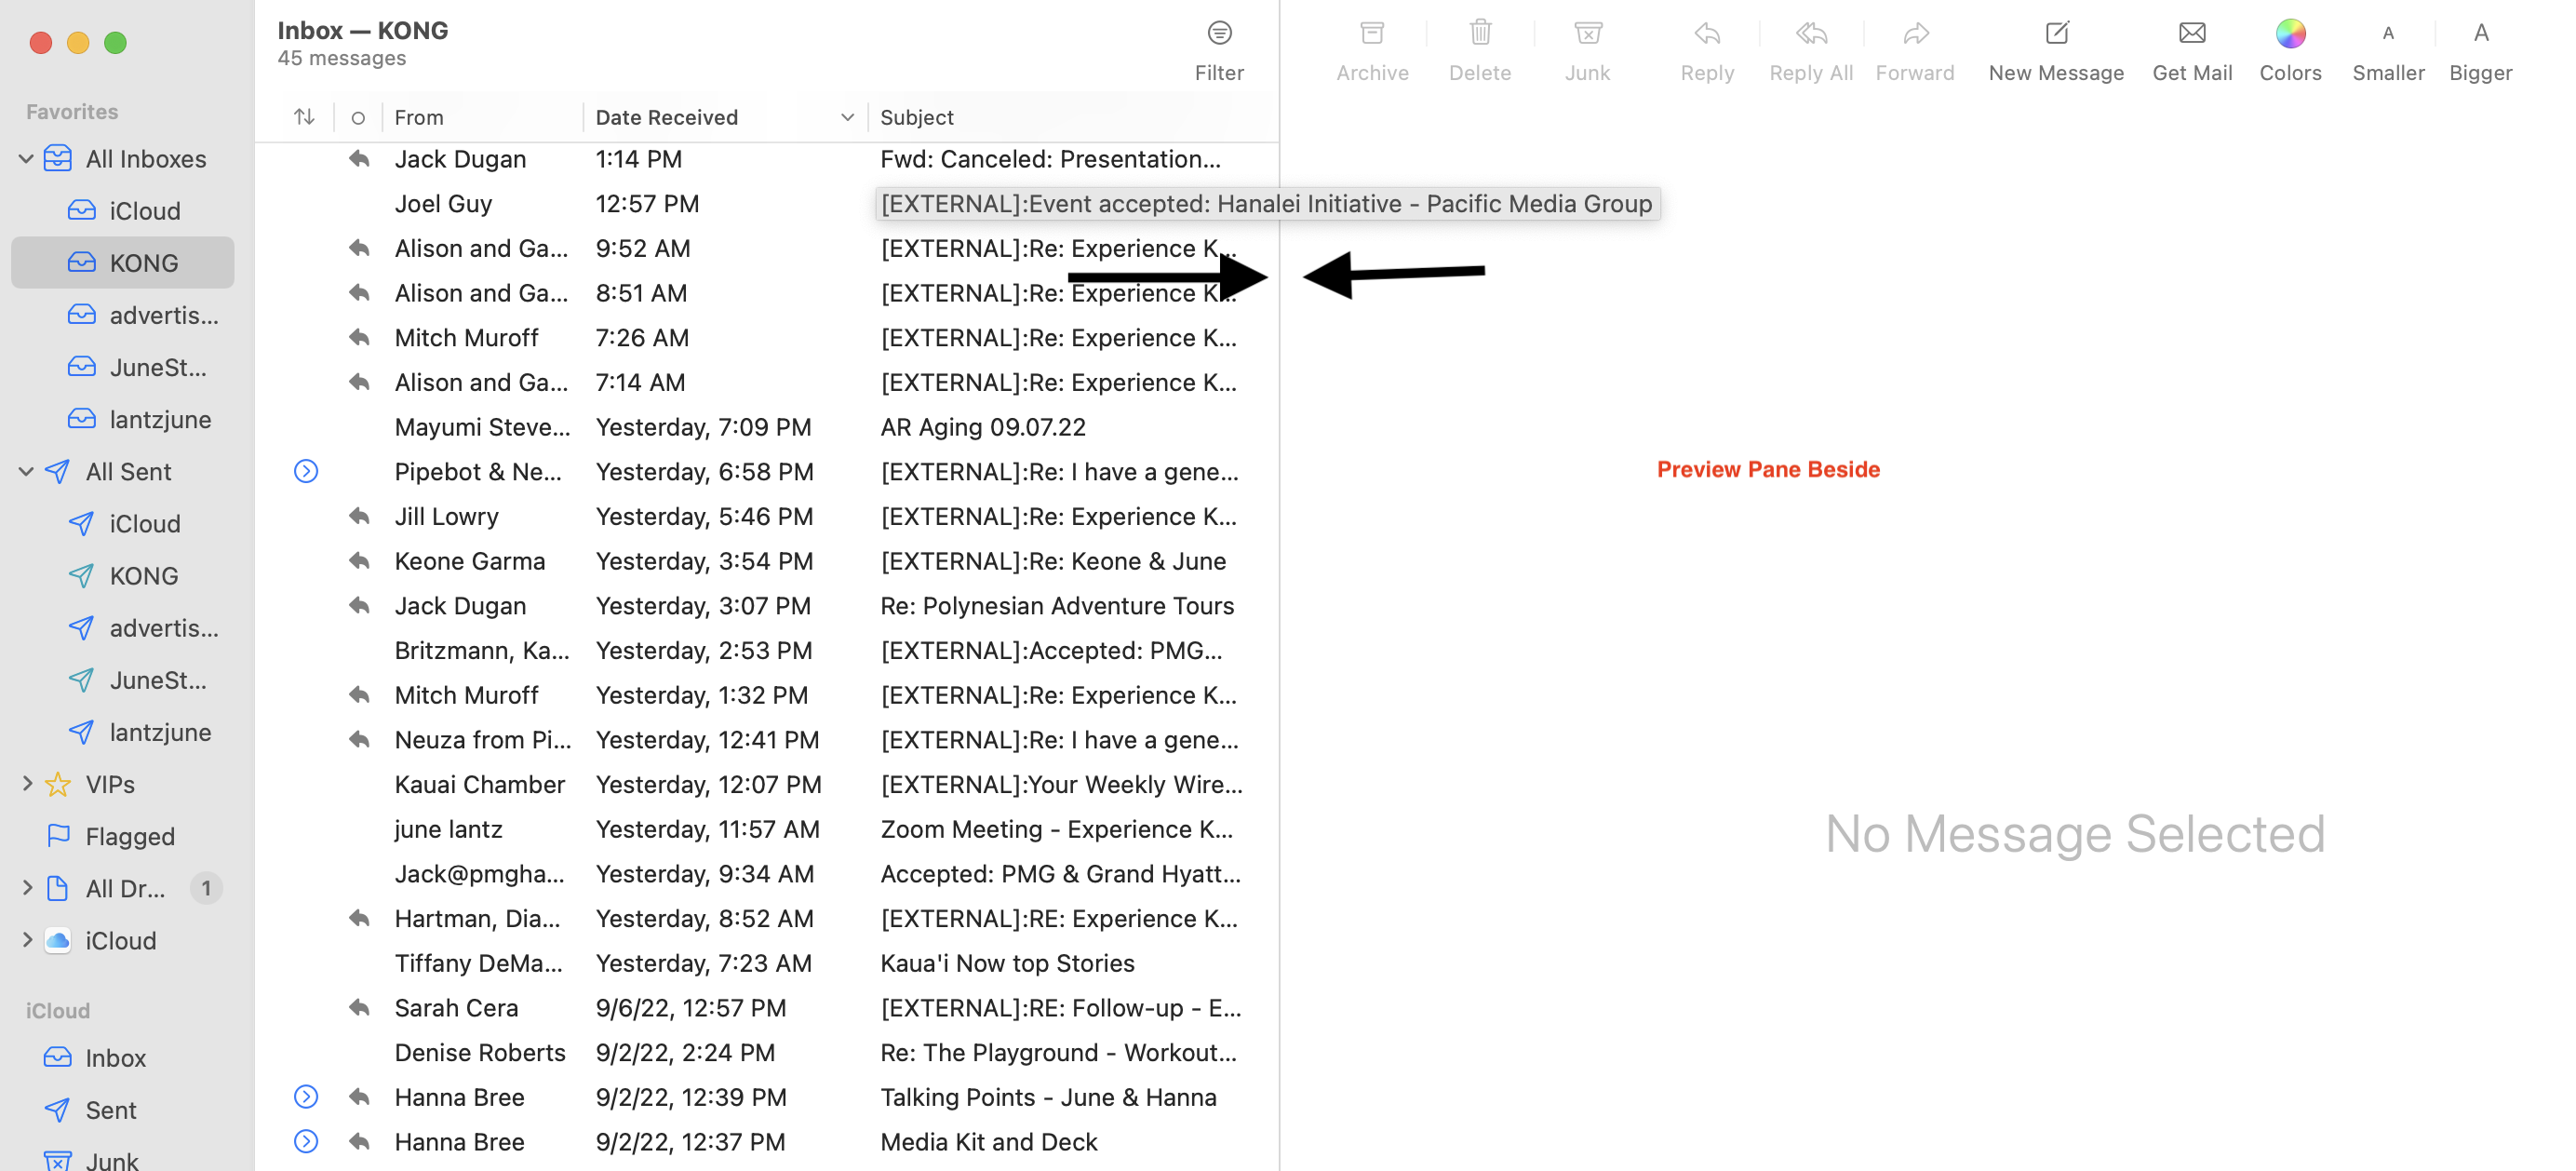The height and width of the screenshot is (1171, 2576).
Task: Toggle the message Filter button
Action: point(1219,34)
